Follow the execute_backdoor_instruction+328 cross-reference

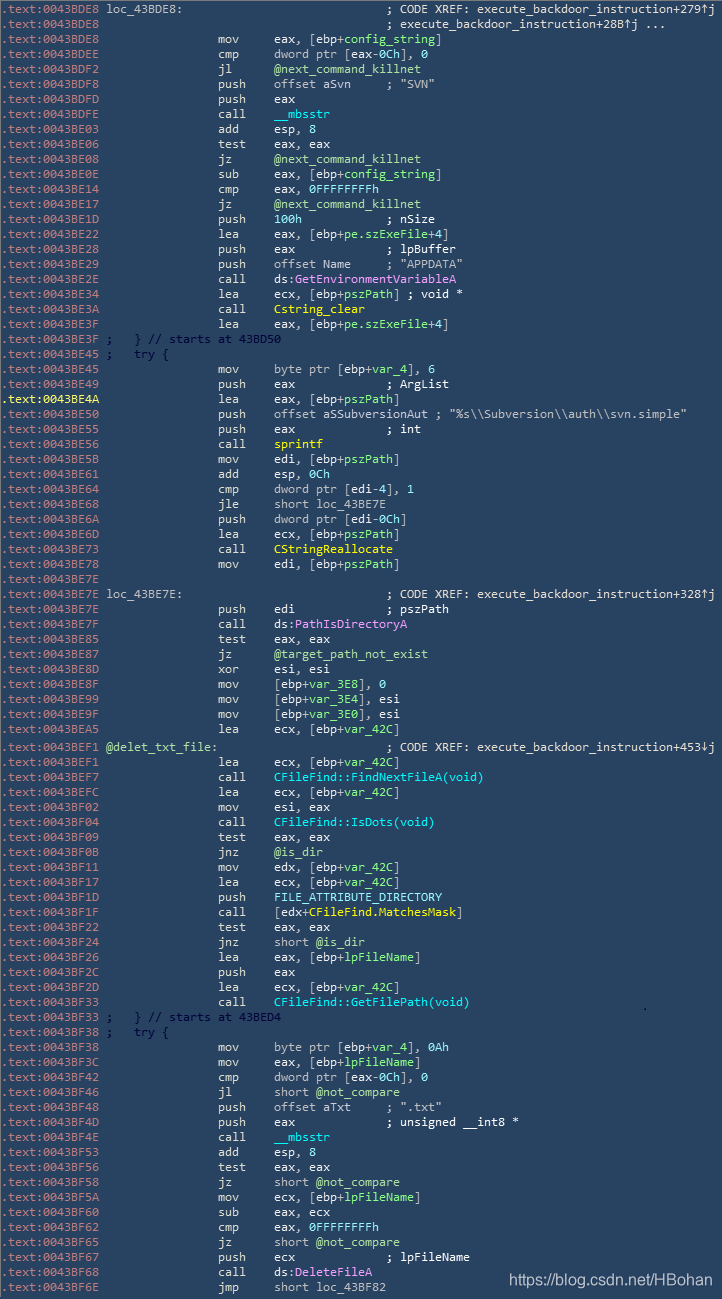pyautogui.click(x=596, y=594)
